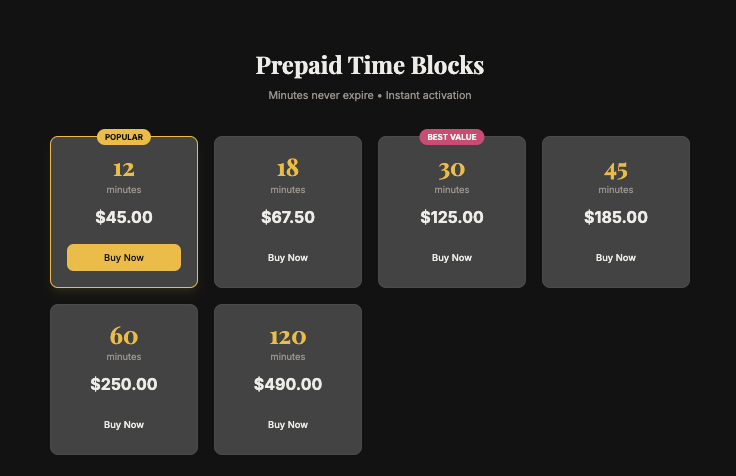Select the POPULAR badge
Viewport: 736px width, 476px height.
pyautogui.click(x=124, y=137)
